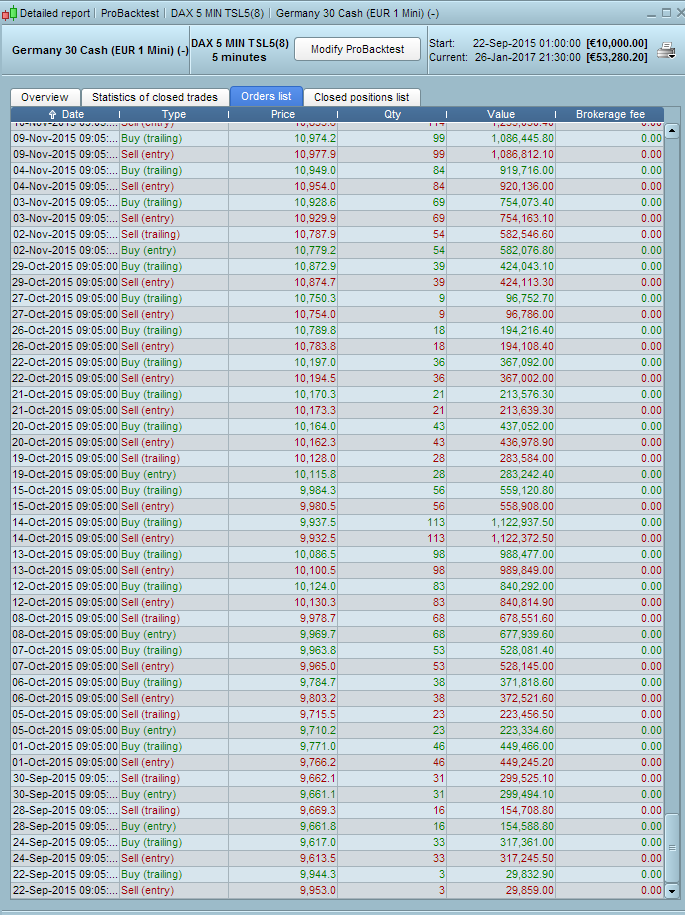This screenshot has width=685, height=915.
Task: Select the 19-Oct-2015 Sell (trailing) row
Action: 337,458
